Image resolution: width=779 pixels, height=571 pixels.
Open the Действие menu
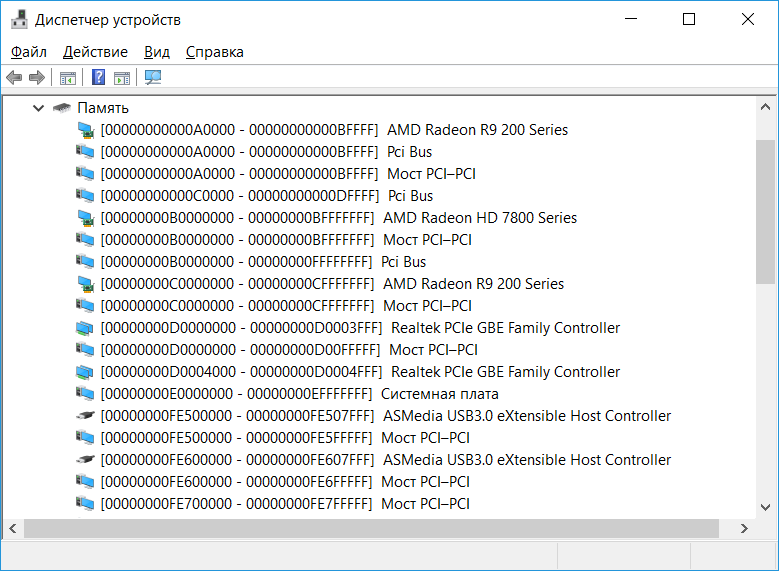95,52
